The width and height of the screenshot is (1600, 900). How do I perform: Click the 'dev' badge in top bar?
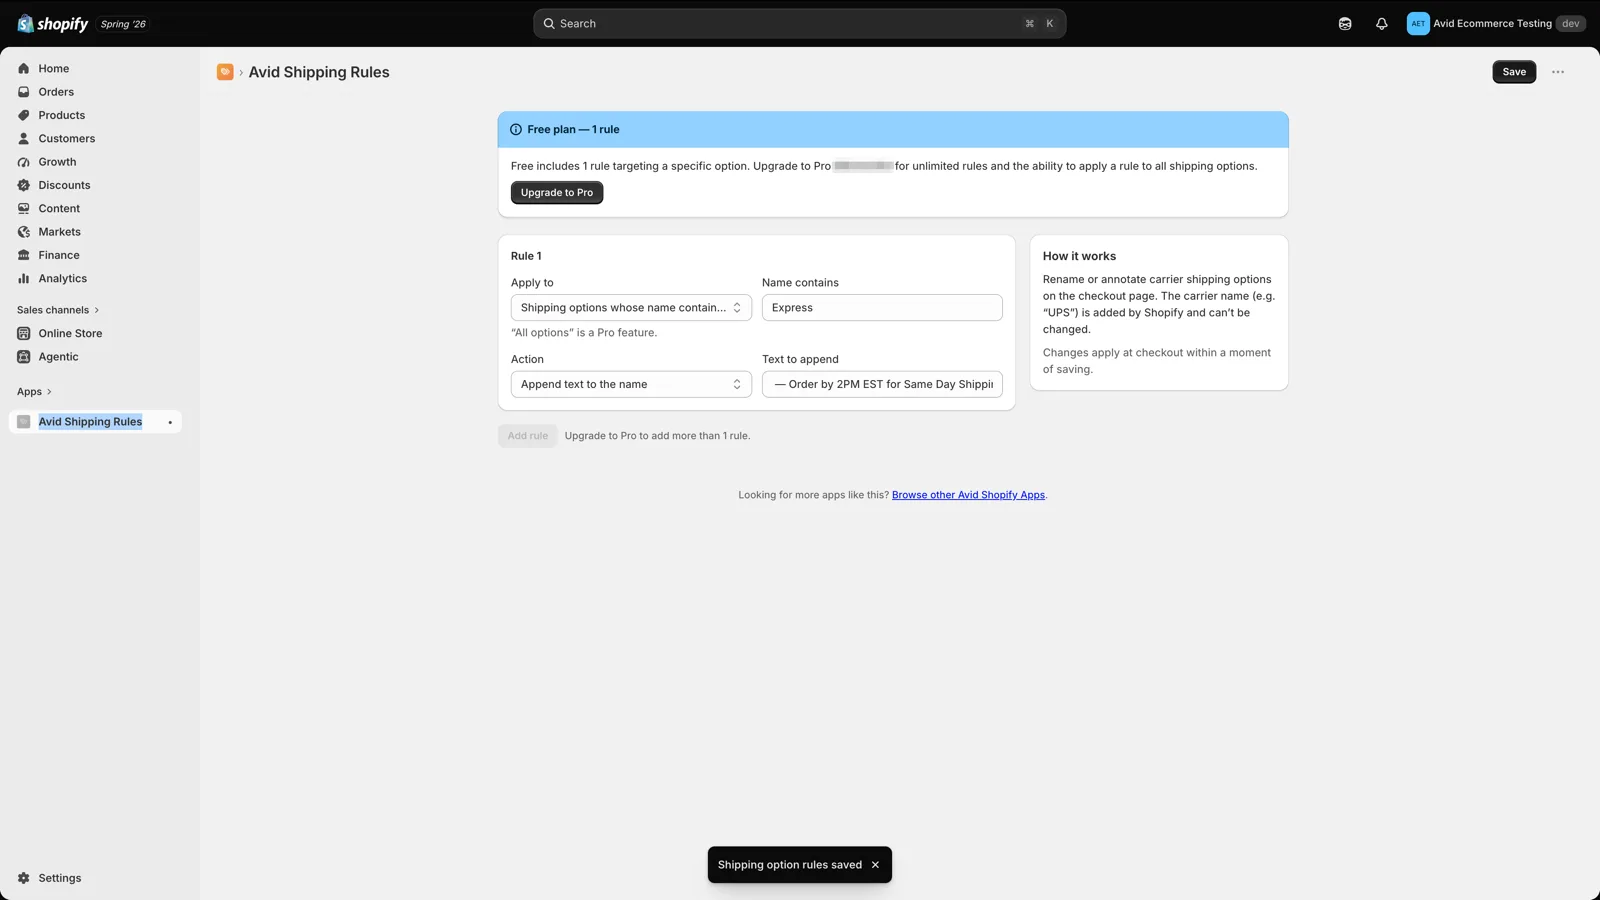point(1571,24)
